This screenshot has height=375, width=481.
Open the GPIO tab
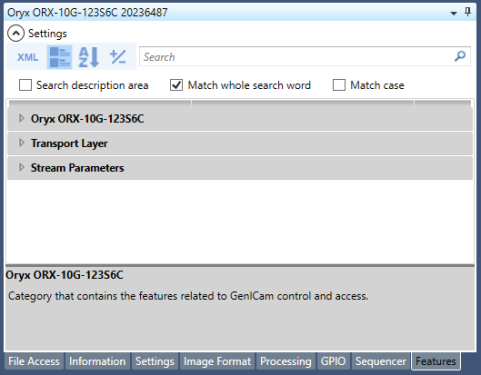tap(333, 361)
